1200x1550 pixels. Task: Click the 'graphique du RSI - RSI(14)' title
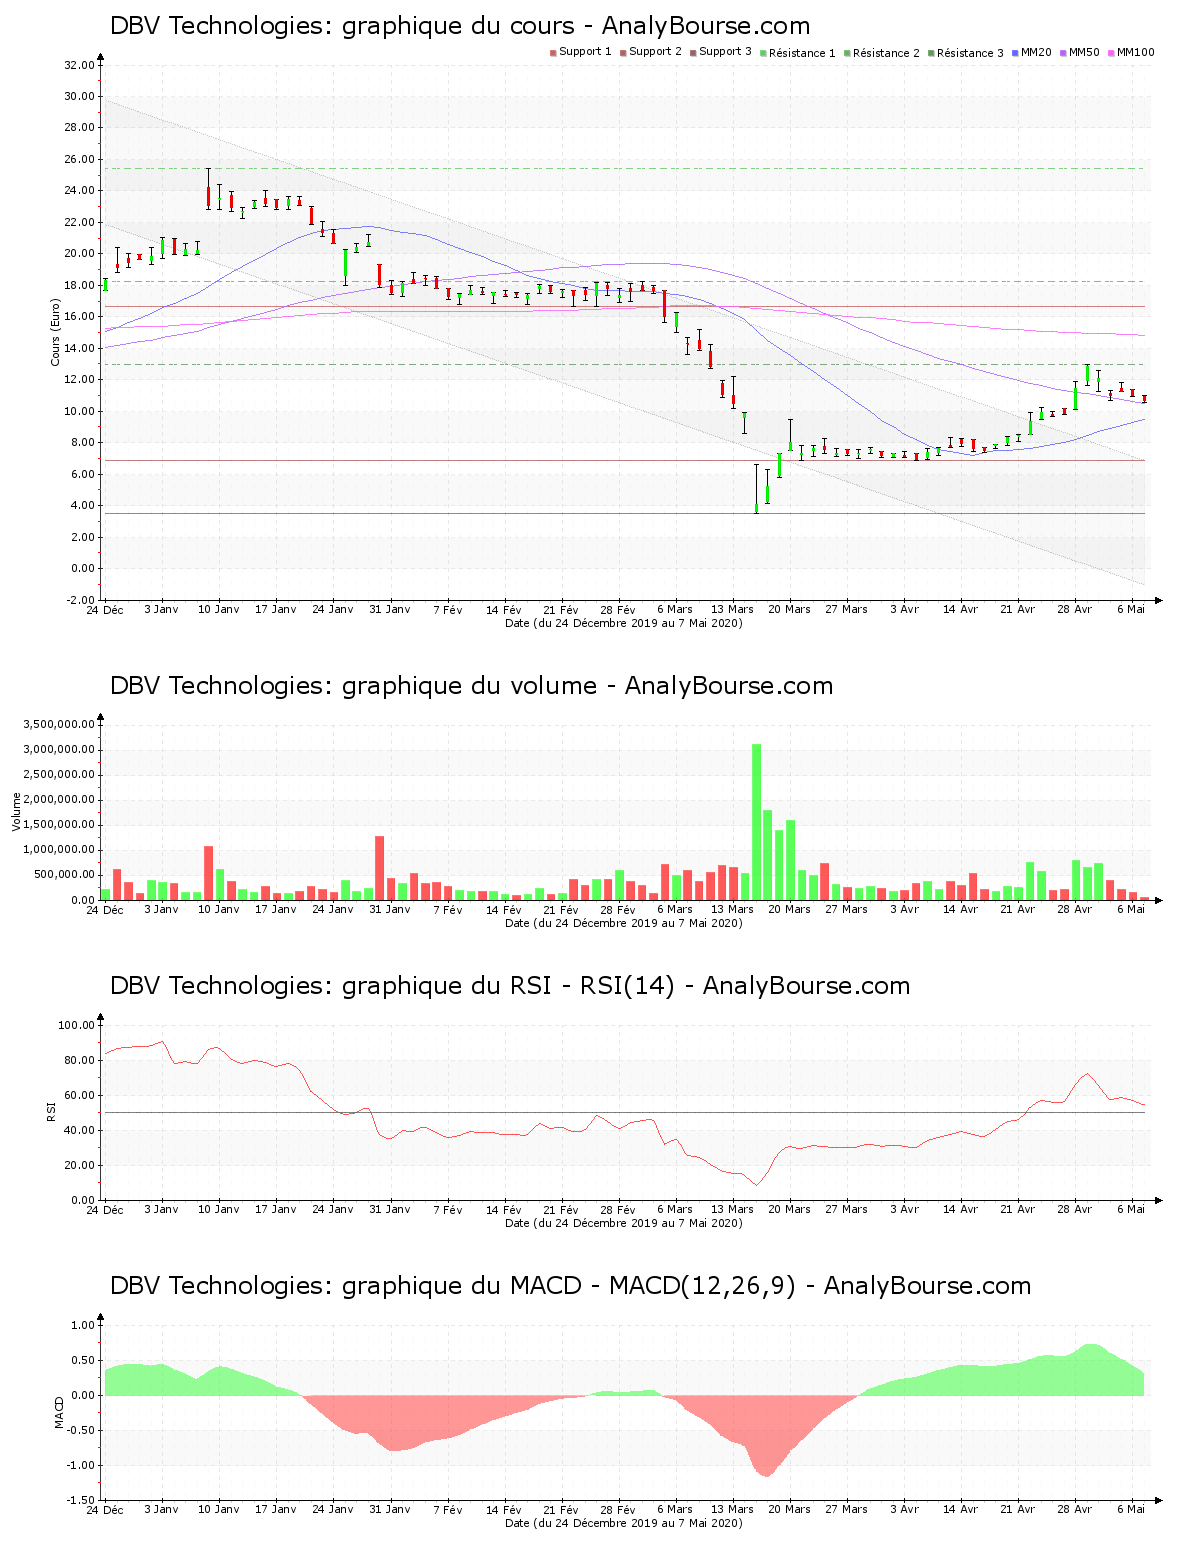coord(510,986)
